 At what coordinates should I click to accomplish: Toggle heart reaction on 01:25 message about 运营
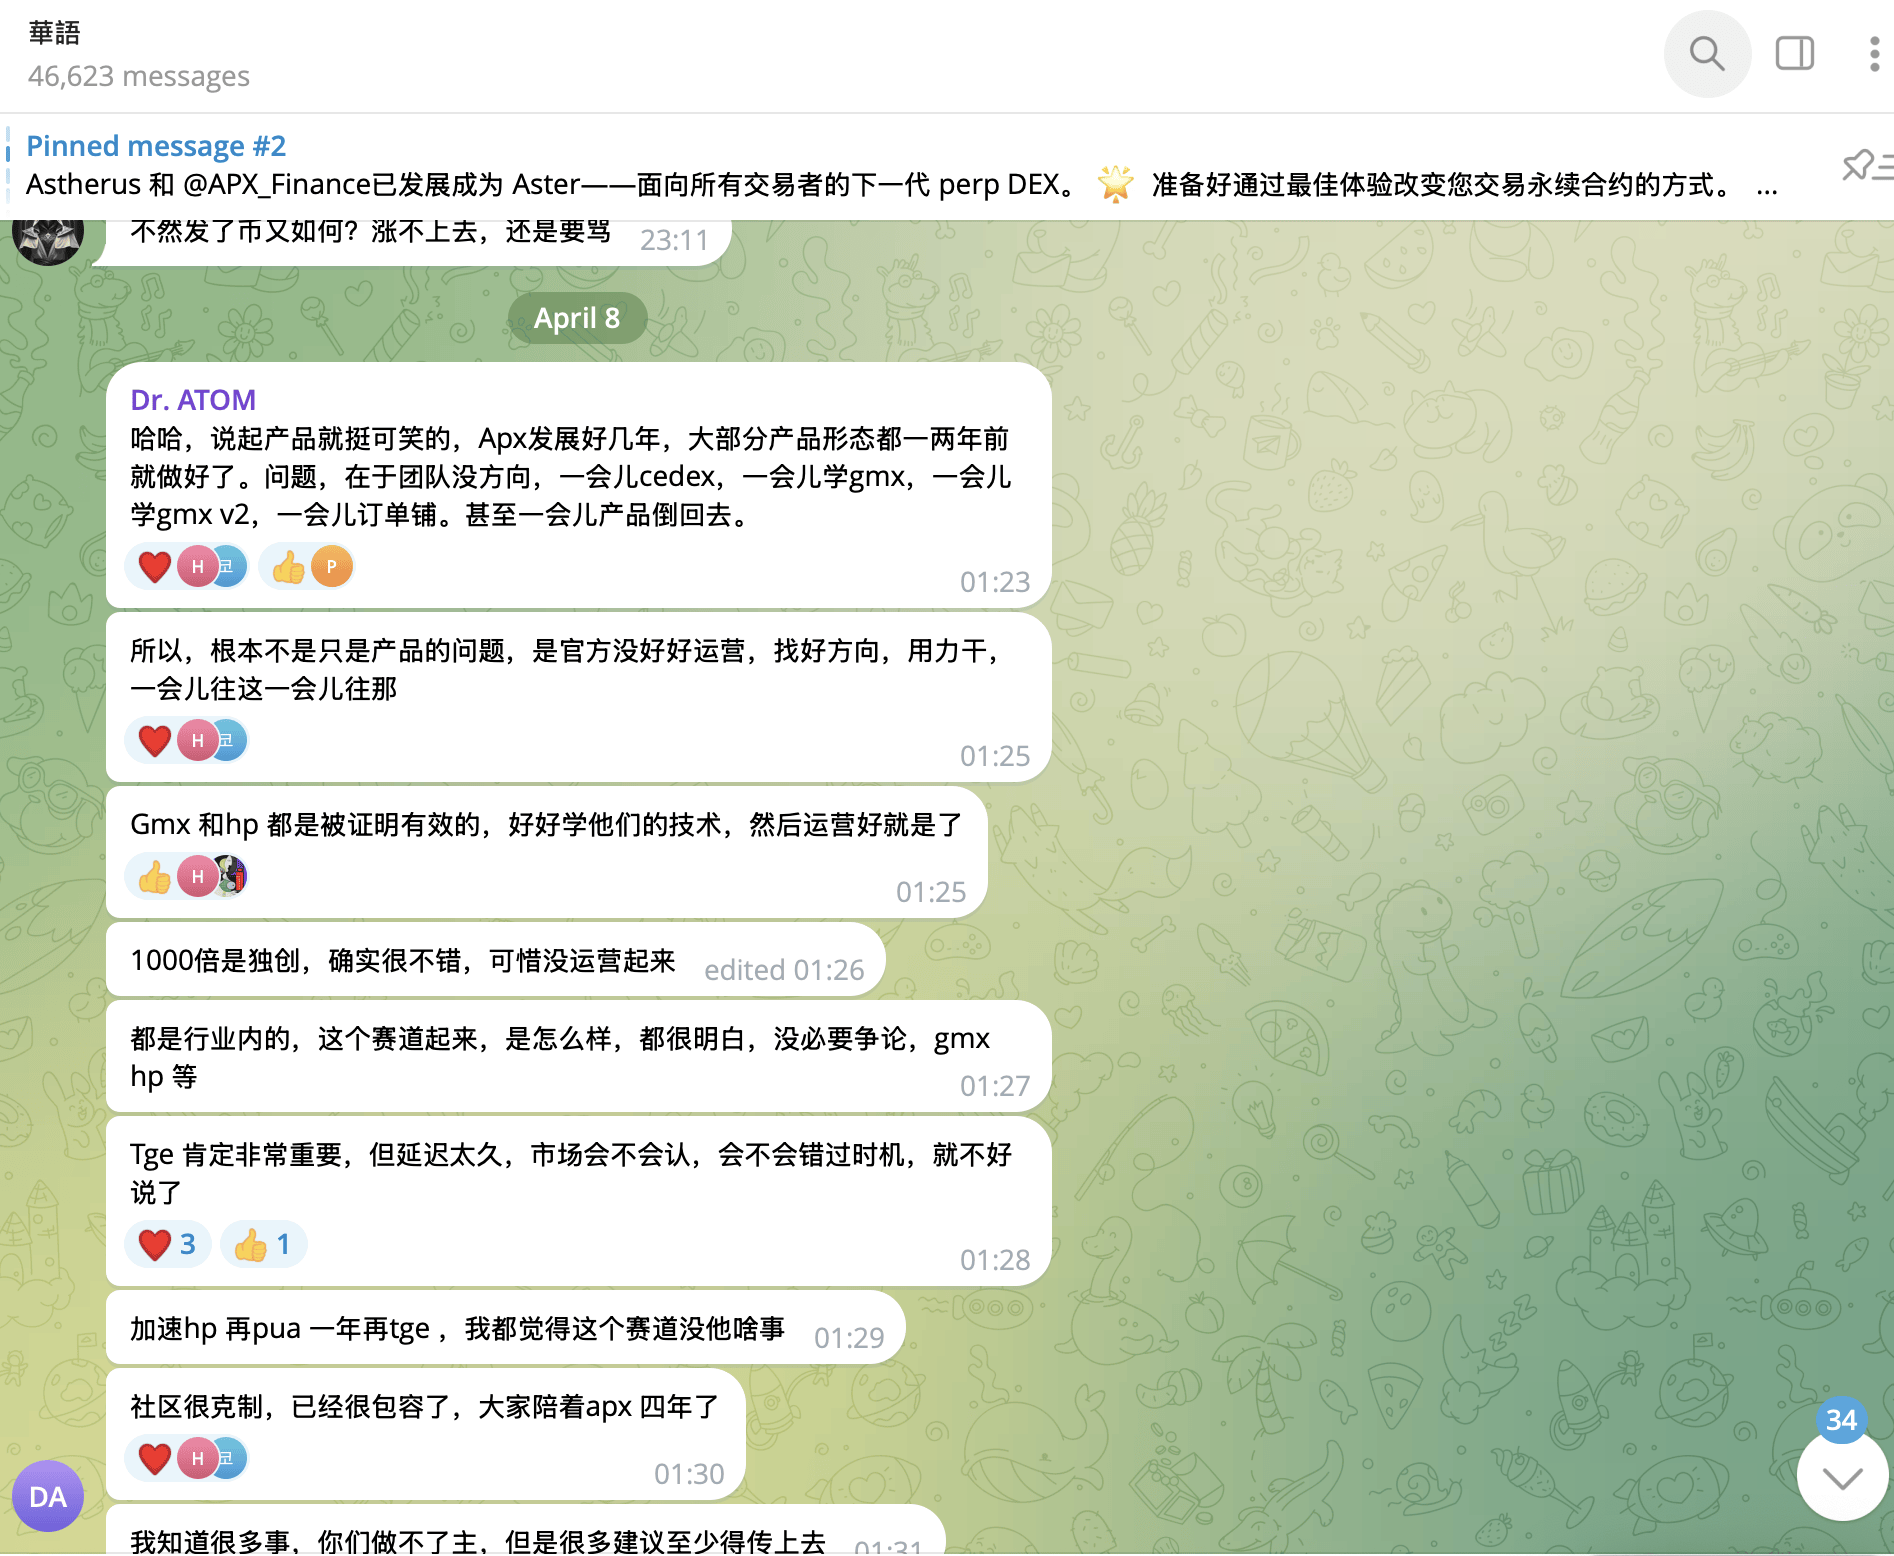pos(155,741)
